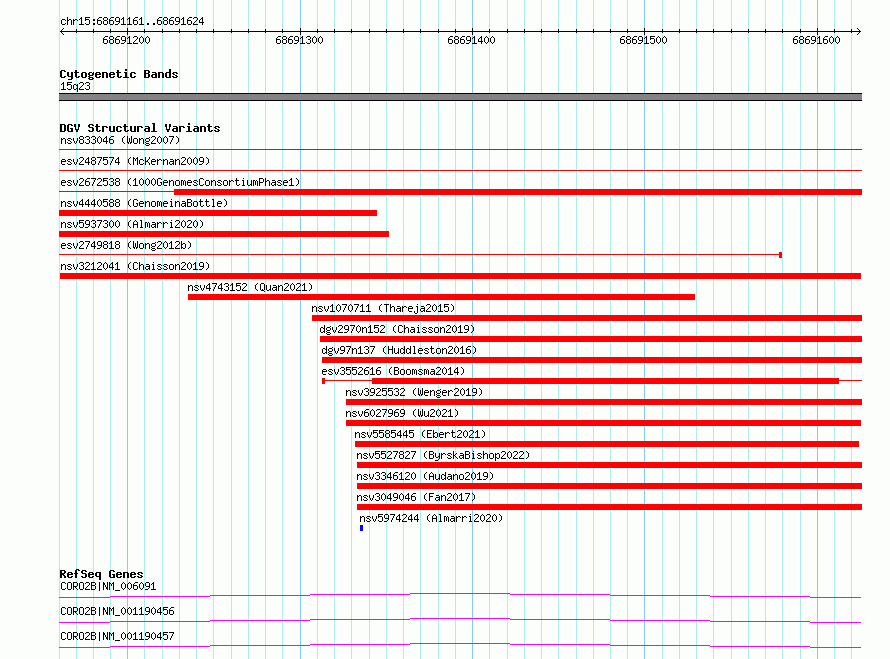890x659 pixels.
Task: Select the red bar under nsv4440588
Action: click(218, 213)
